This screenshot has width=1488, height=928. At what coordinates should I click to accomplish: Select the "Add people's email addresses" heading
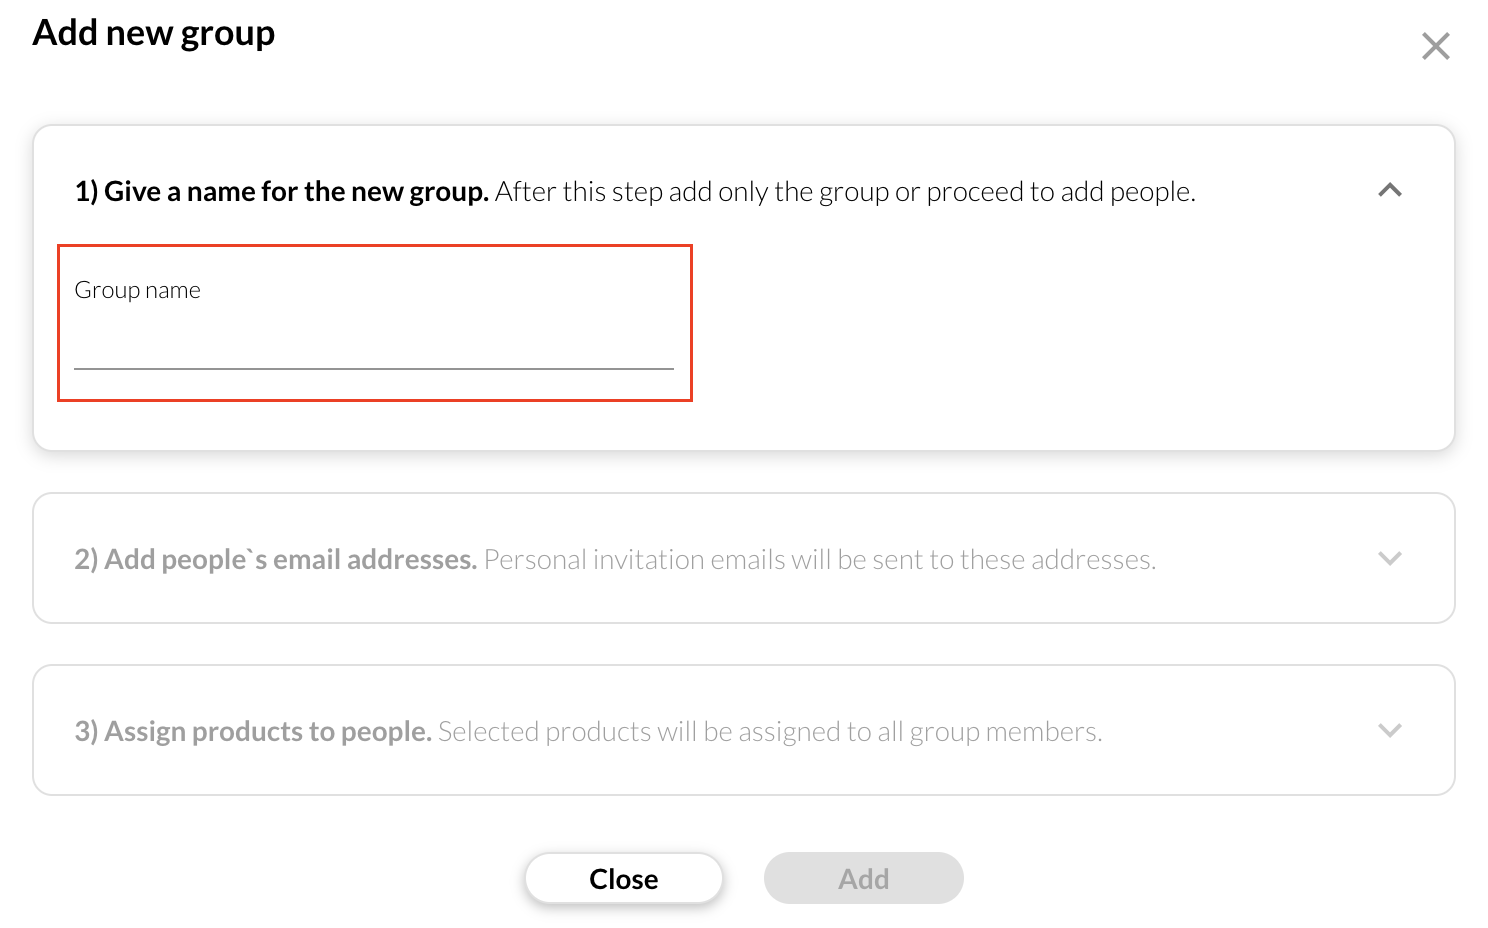tap(290, 559)
